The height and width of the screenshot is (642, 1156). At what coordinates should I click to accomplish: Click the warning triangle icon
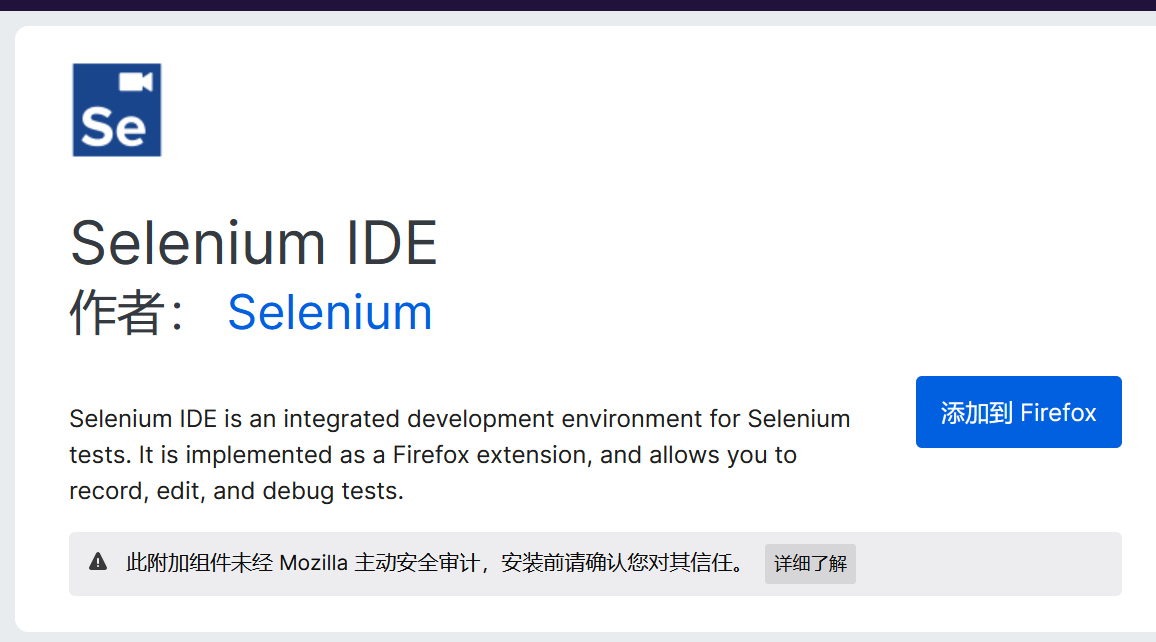coord(98,562)
